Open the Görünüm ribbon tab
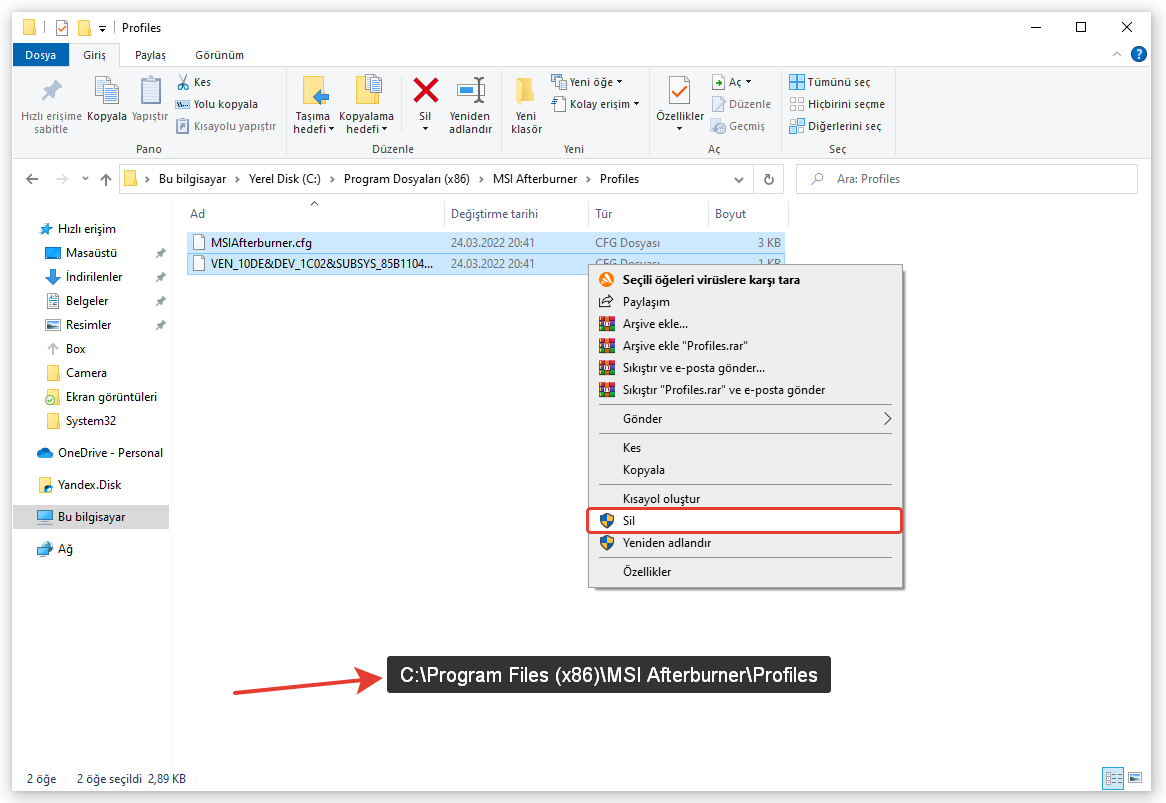The image size is (1166, 803). tap(219, 55)
